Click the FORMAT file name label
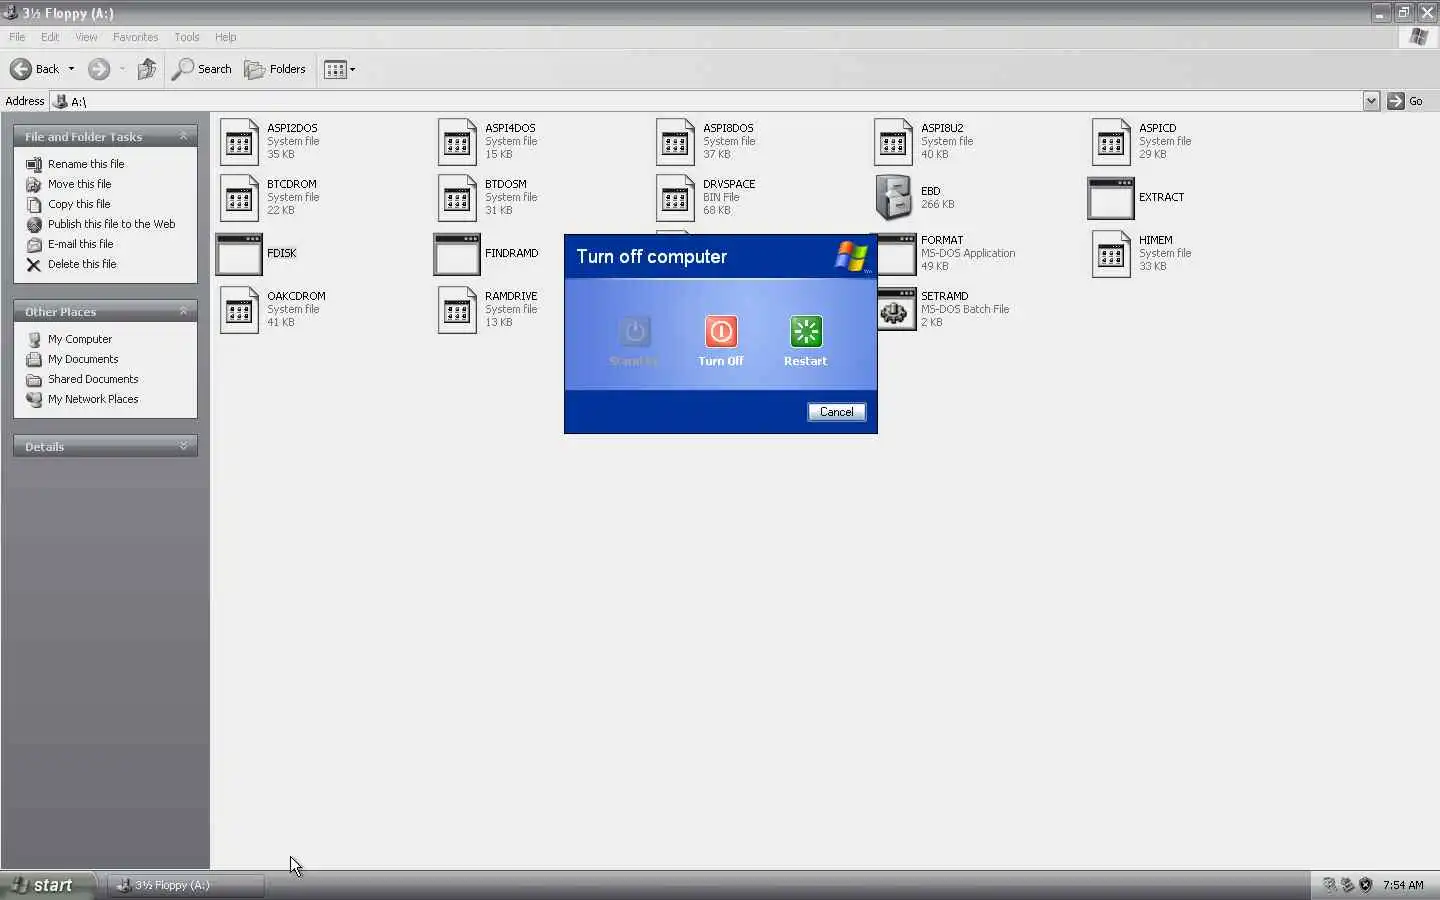This screenshot has width=1440, height=900. [x=942, y=240]
